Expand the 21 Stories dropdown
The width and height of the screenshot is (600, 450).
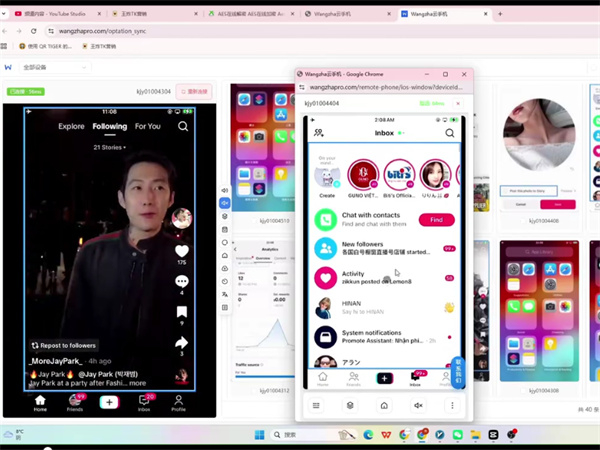109,147
